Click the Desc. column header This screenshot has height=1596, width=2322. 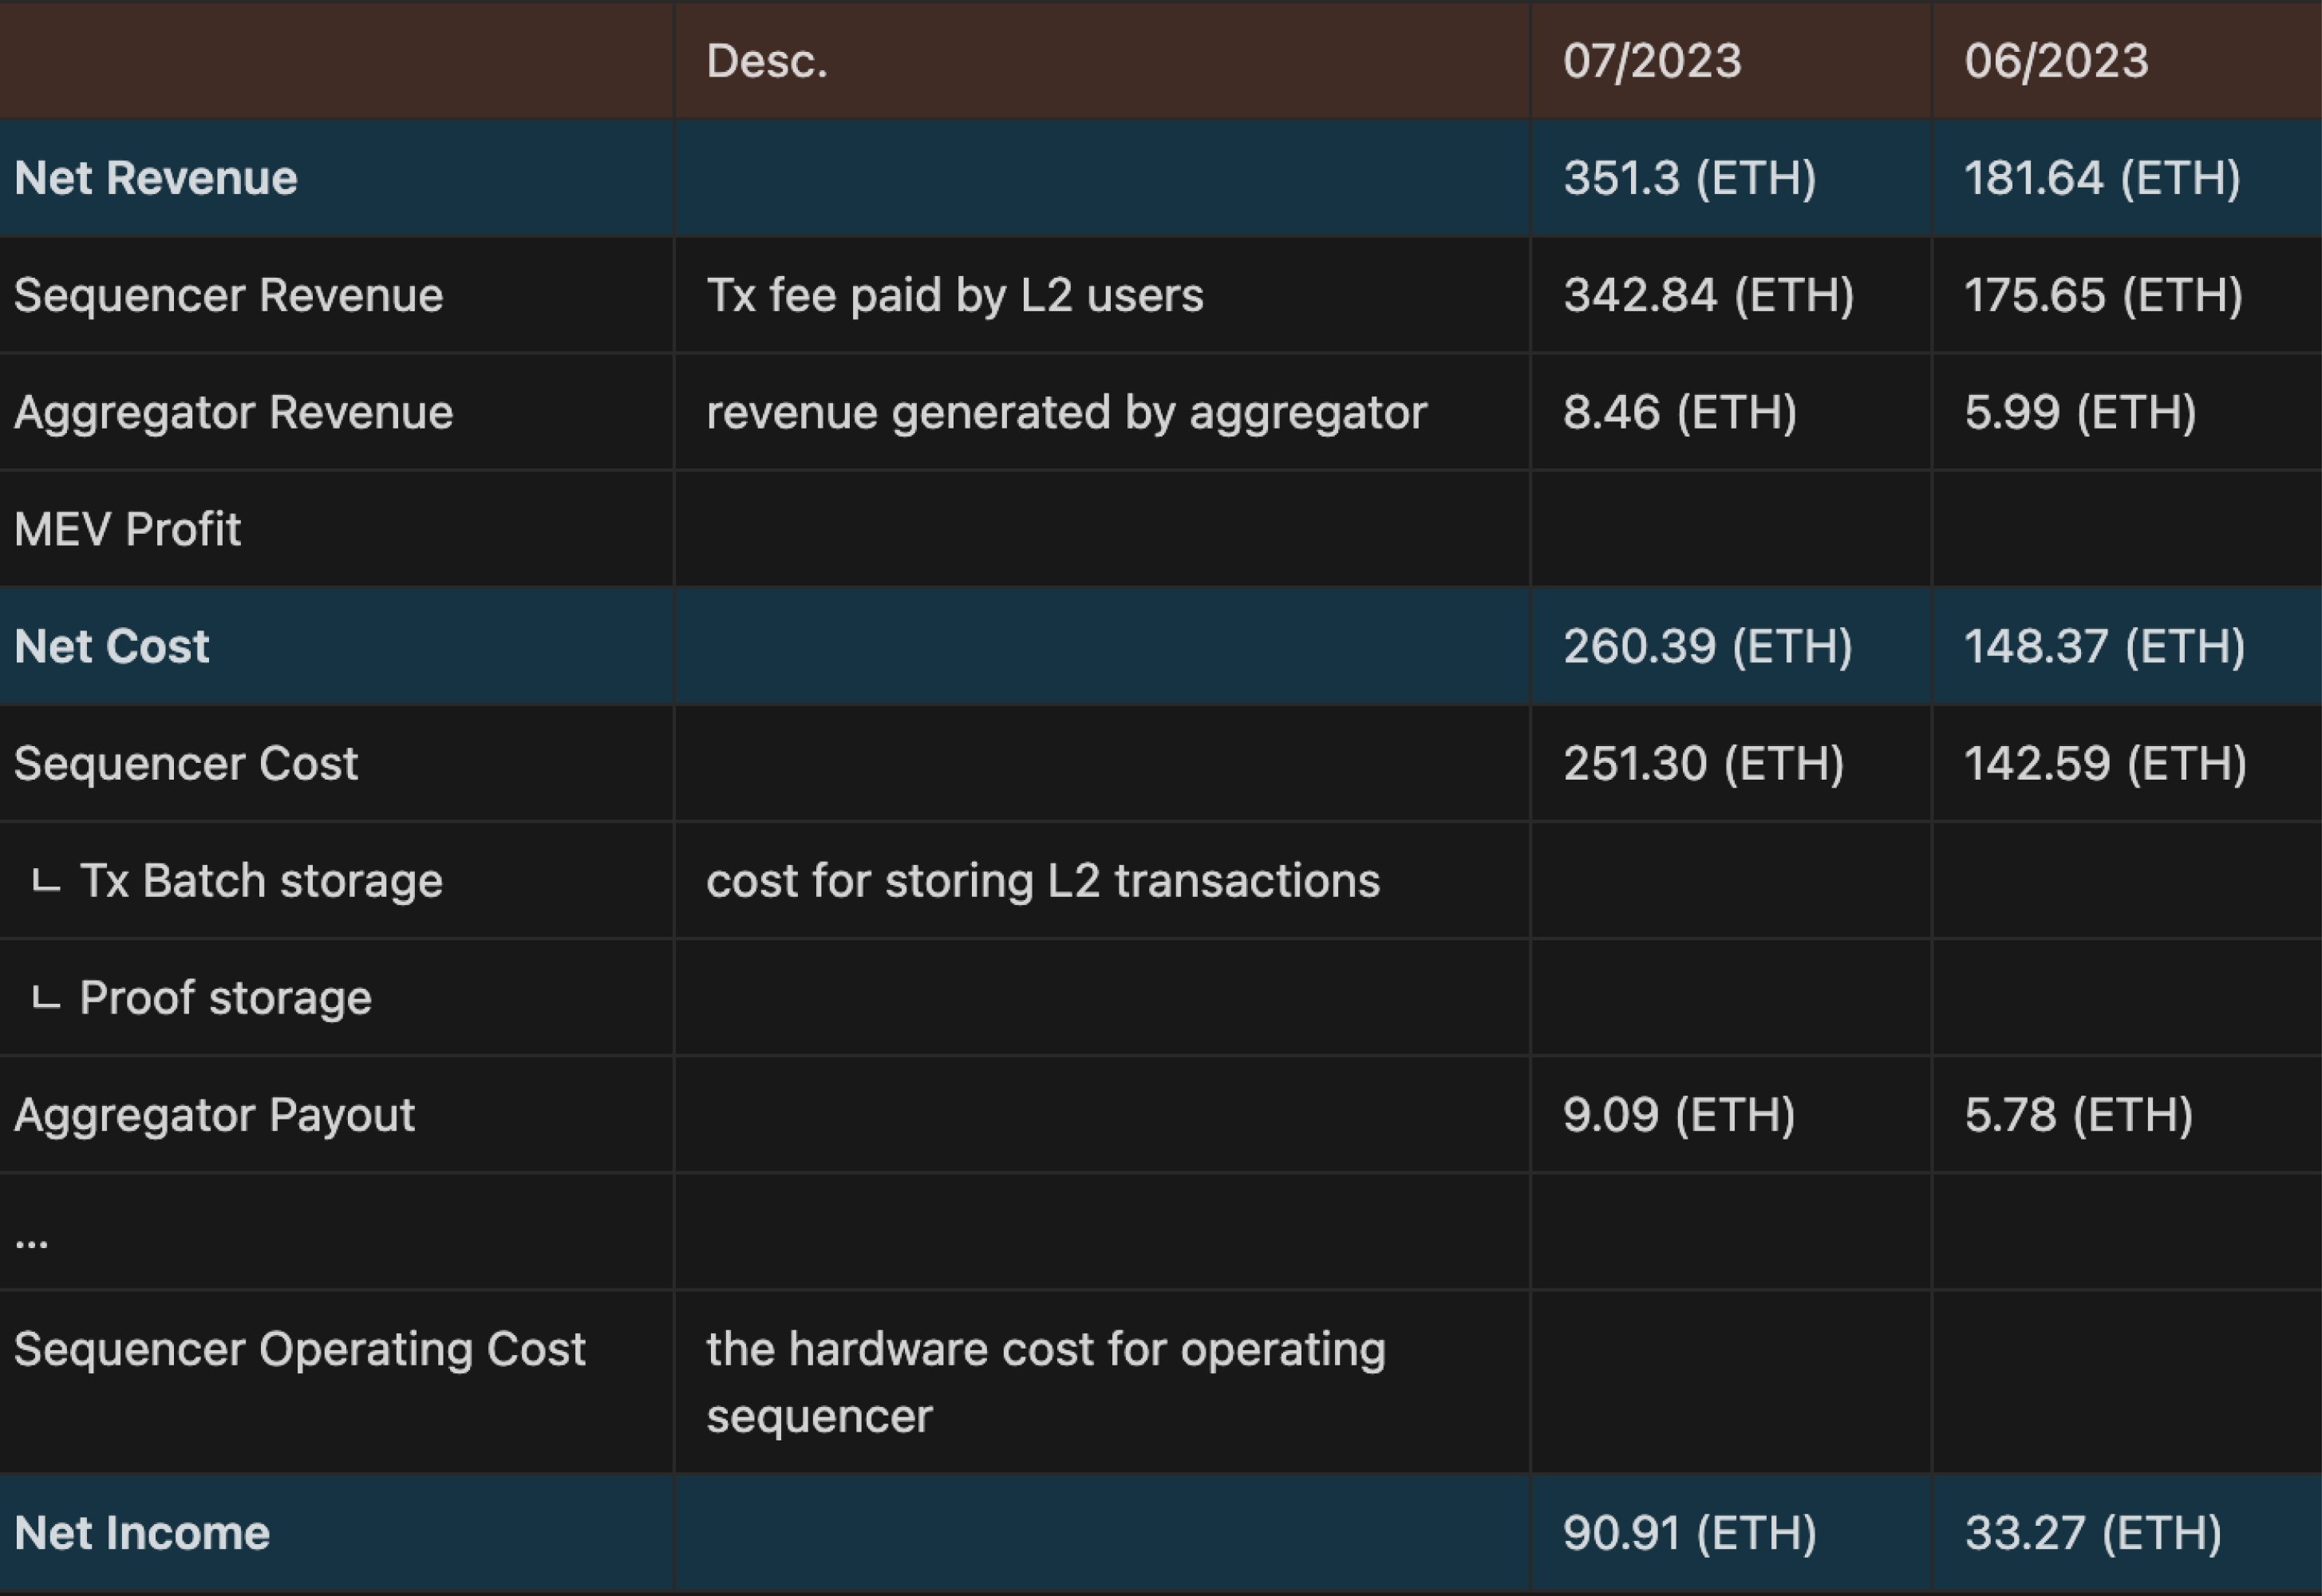pyautogui.click(x=767, y=61)
